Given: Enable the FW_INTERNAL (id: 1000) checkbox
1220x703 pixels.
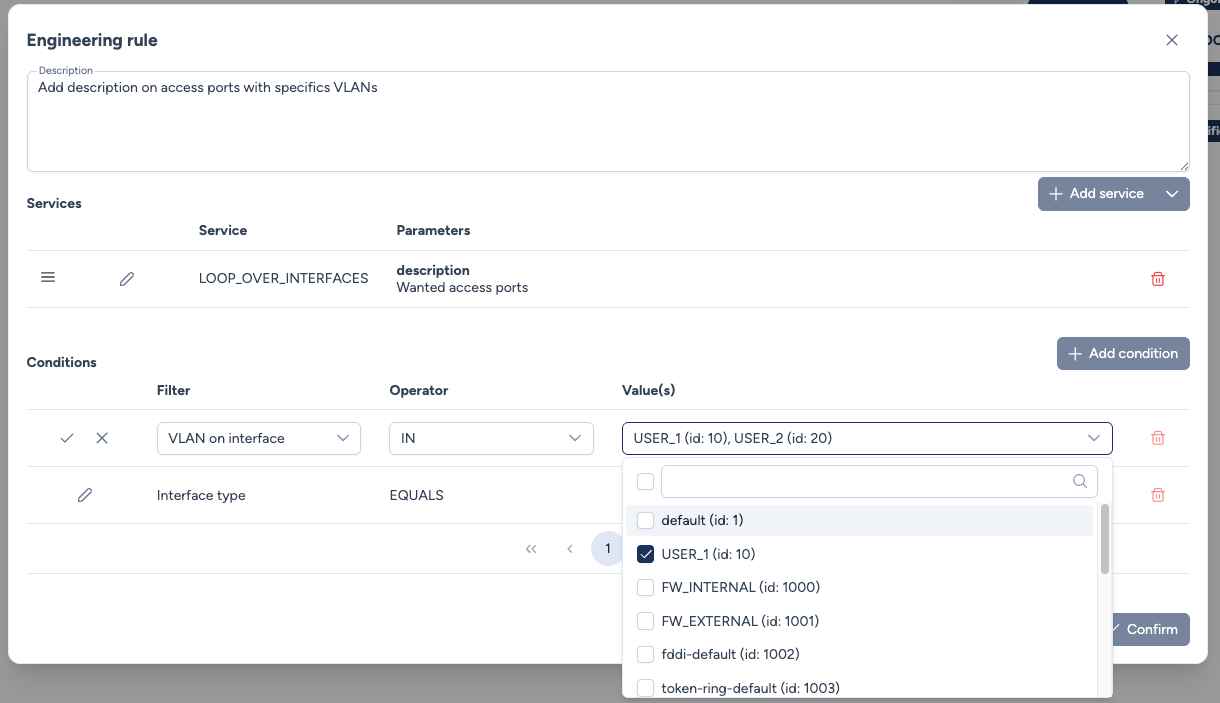Looking at the screenshot, I should pyautogui.click(x=646, y=587).
